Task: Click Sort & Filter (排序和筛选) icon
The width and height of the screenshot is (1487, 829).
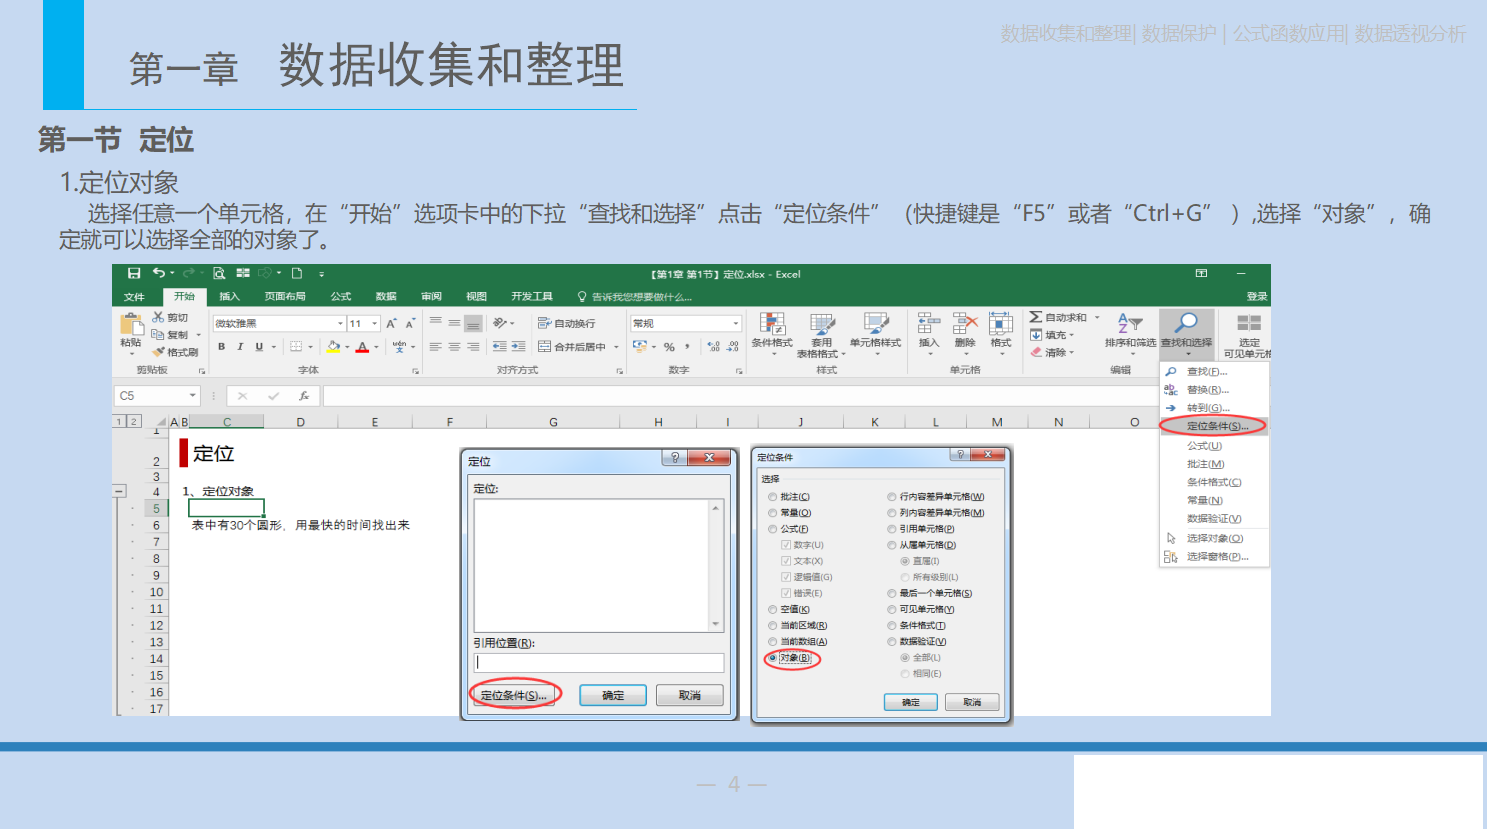Action: point(1129,323)
